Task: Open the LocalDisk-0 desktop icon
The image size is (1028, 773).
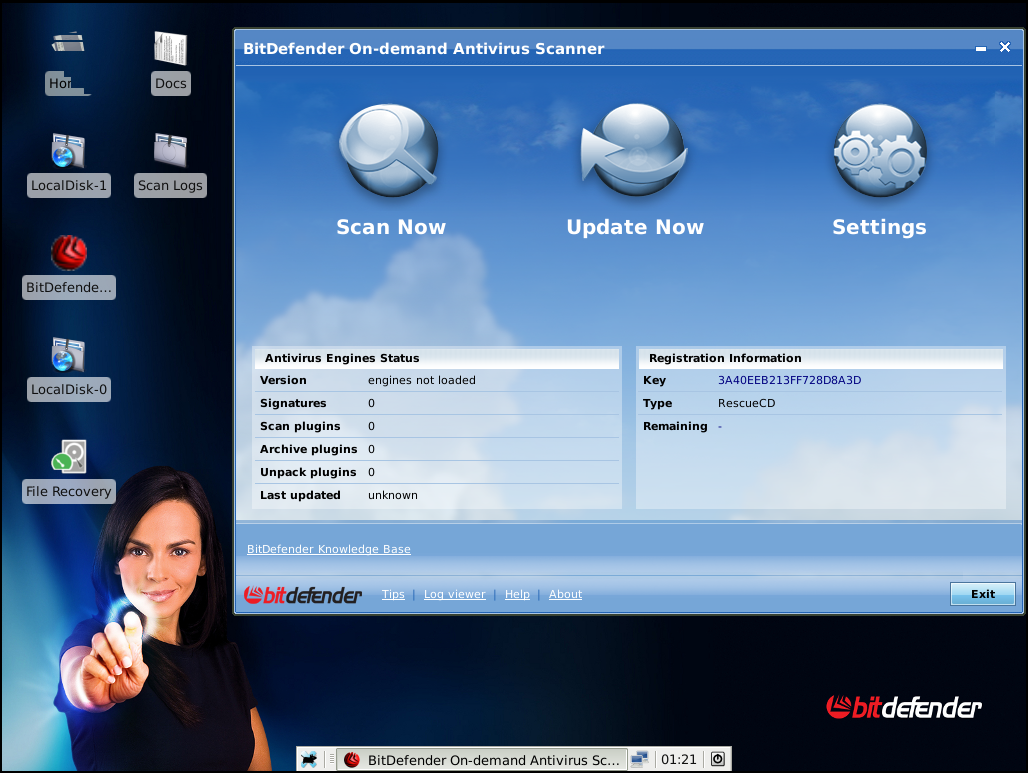Action: point(68,355)
